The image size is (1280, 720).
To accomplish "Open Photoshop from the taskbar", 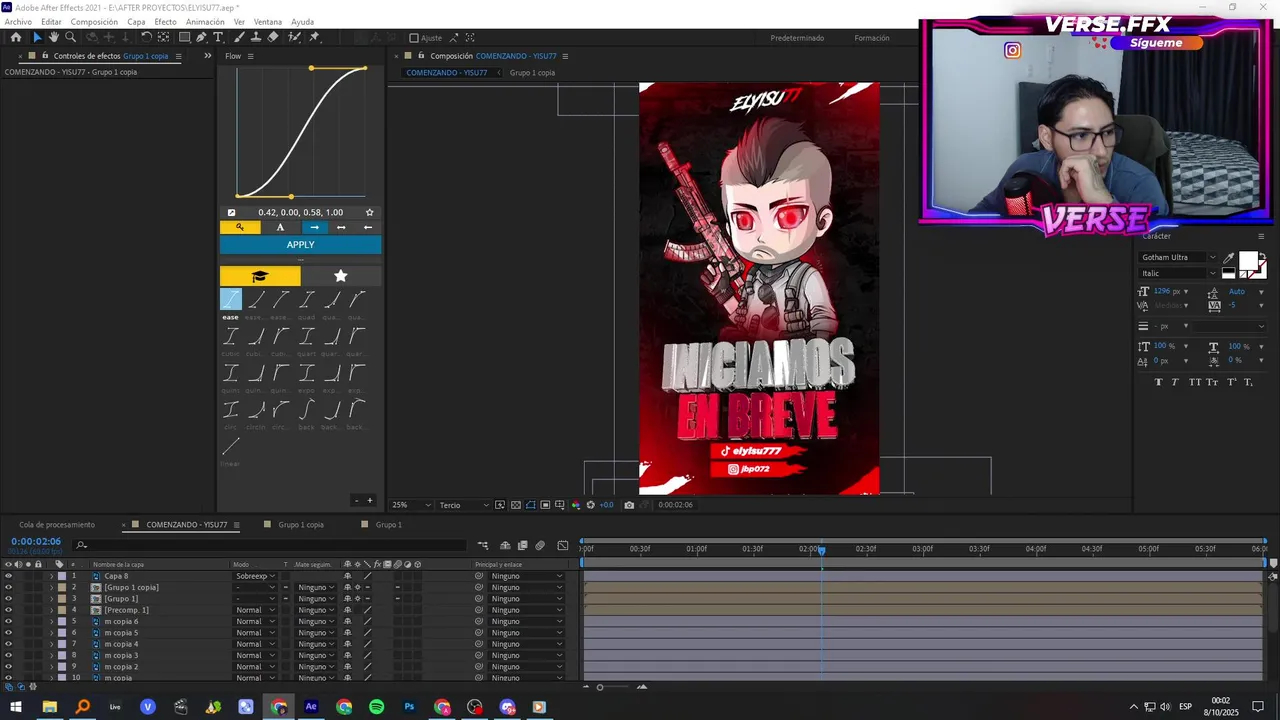I will click(x=409, y=707).
